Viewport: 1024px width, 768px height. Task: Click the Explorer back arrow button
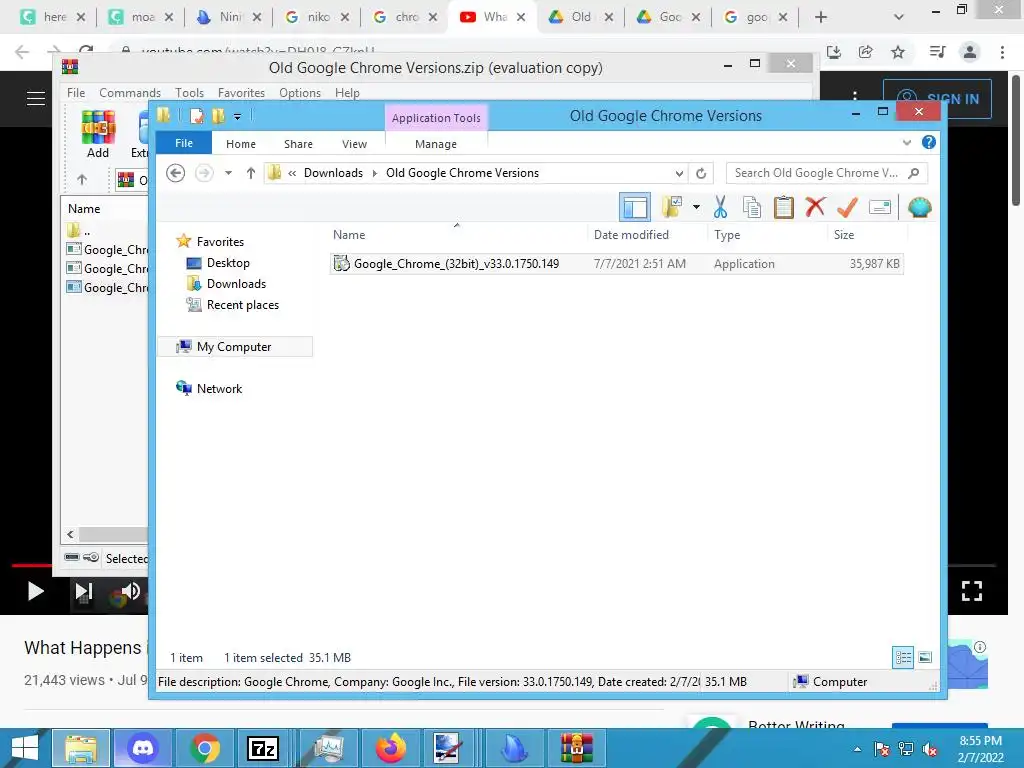[x=176, y=173]
